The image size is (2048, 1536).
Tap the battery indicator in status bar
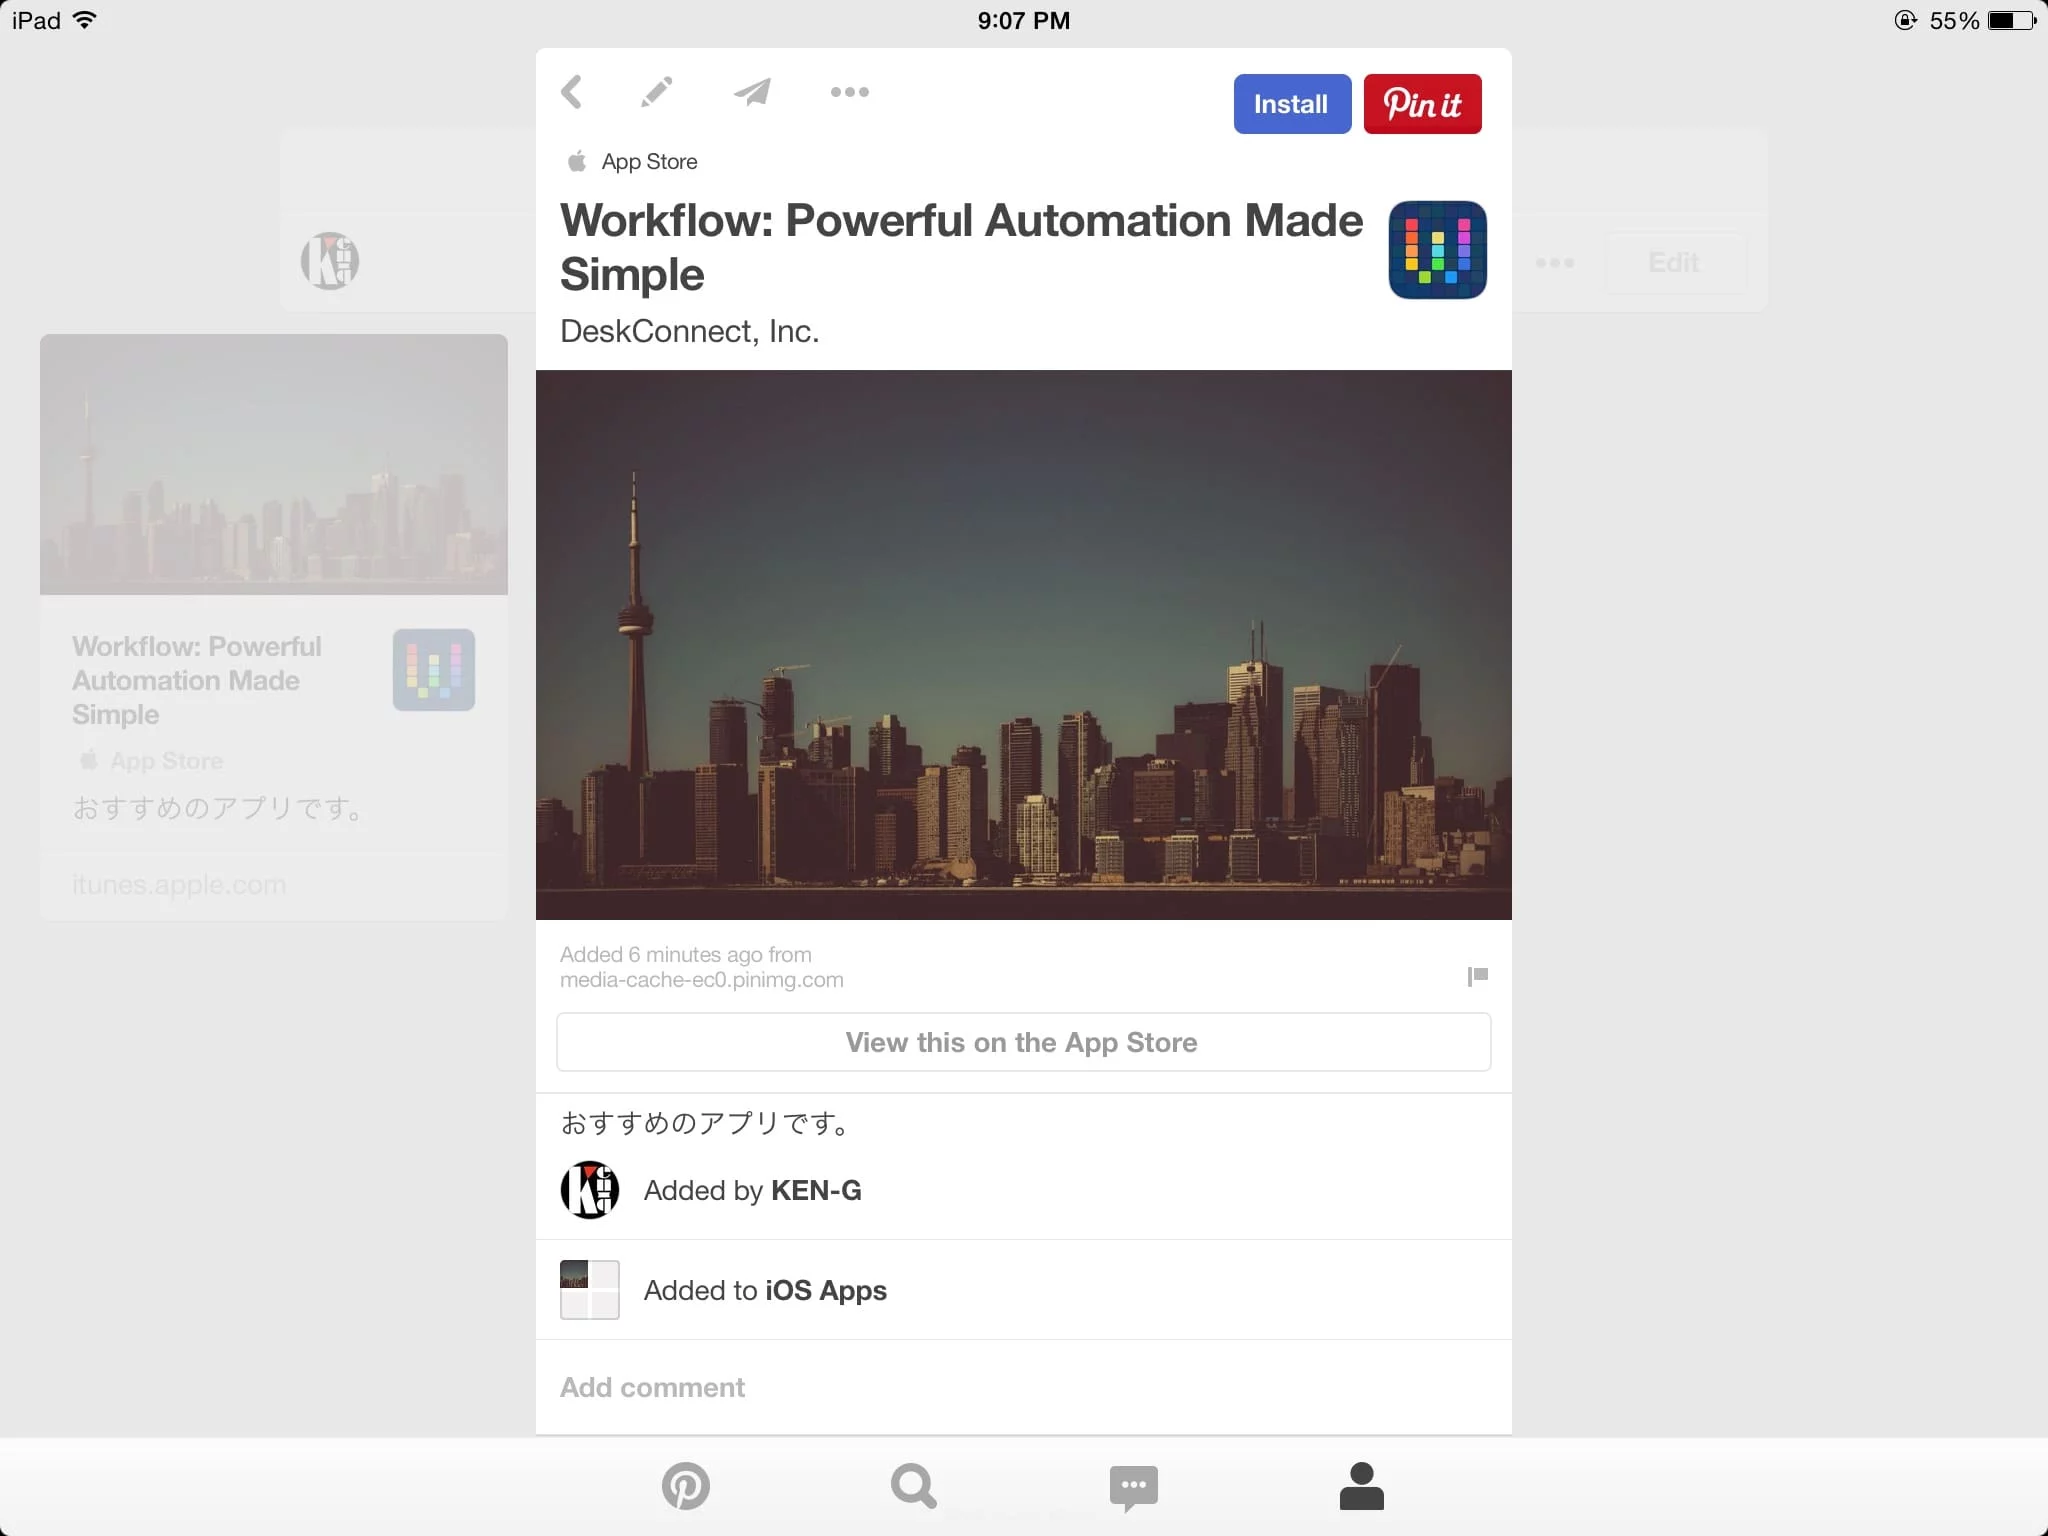point(2012,20)
